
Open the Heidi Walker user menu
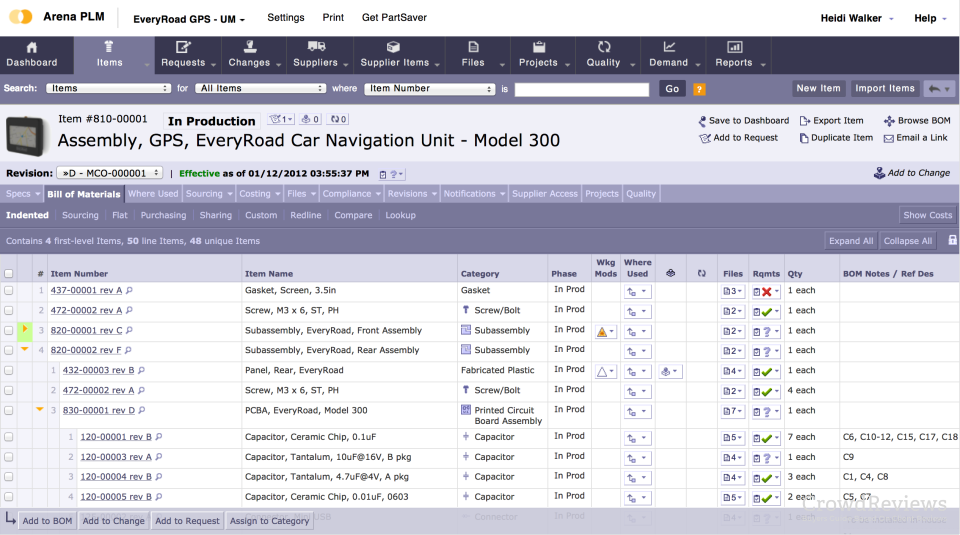point(857,18)
